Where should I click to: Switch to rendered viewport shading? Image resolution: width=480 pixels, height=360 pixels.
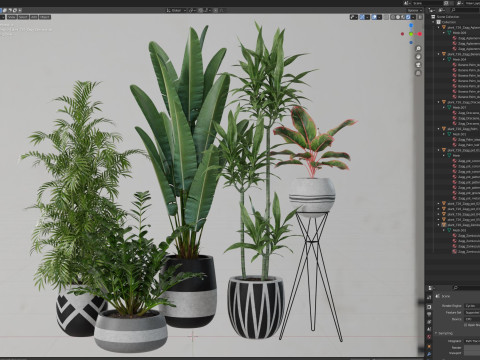point(408,17)
